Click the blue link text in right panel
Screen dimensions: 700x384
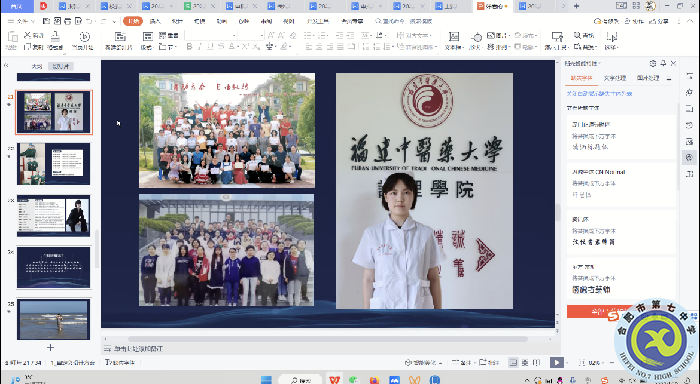click(599, 93)
